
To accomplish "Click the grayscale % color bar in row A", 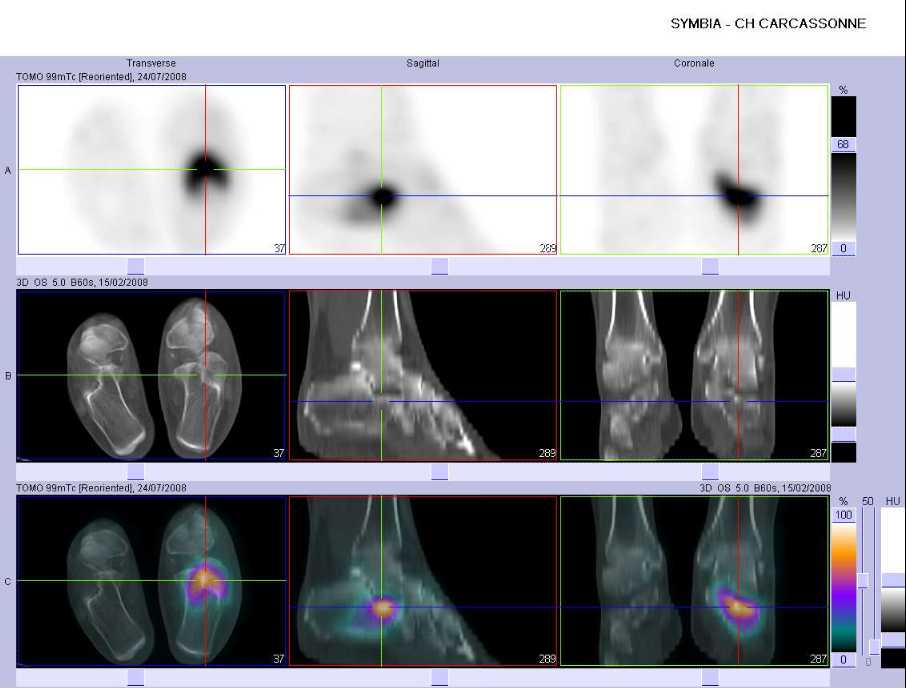I will tap(843, 196).
